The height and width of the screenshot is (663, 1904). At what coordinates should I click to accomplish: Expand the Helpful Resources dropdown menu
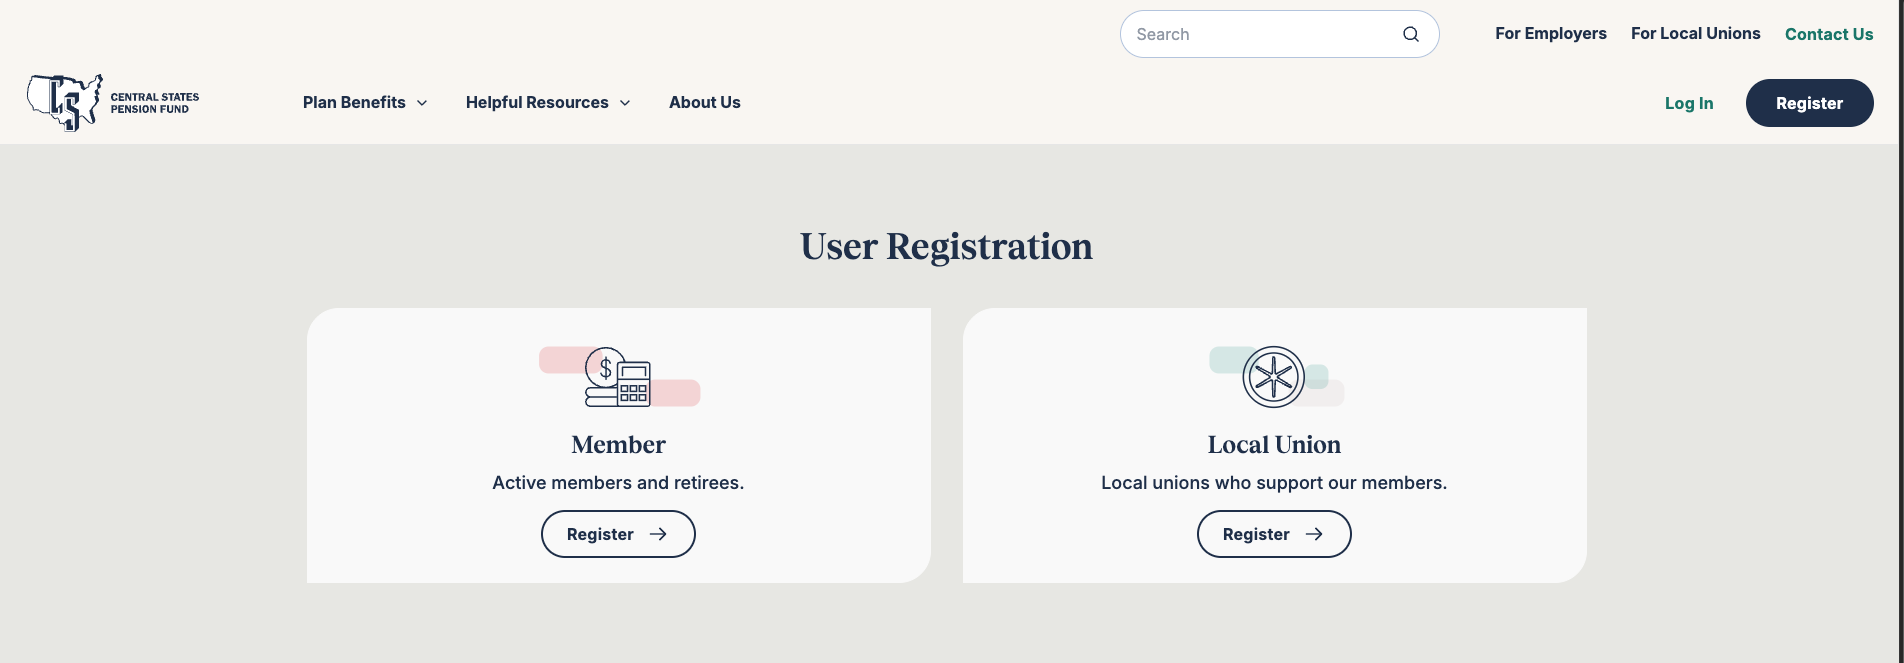pos(548,103)
